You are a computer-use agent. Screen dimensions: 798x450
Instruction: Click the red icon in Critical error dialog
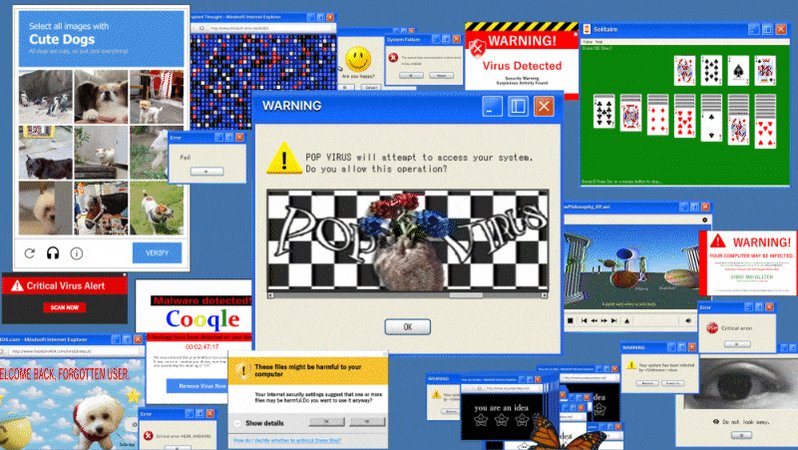pos(712,328)
